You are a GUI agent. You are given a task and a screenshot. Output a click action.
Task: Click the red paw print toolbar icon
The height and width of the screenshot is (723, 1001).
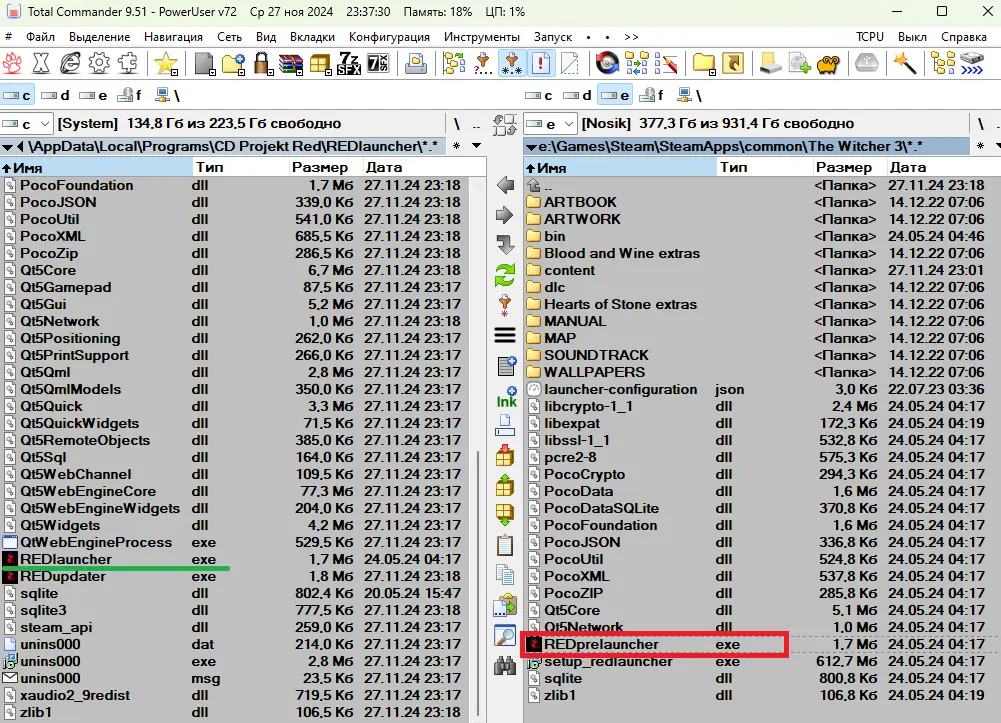pyautogui.click(x=12, y=63)
